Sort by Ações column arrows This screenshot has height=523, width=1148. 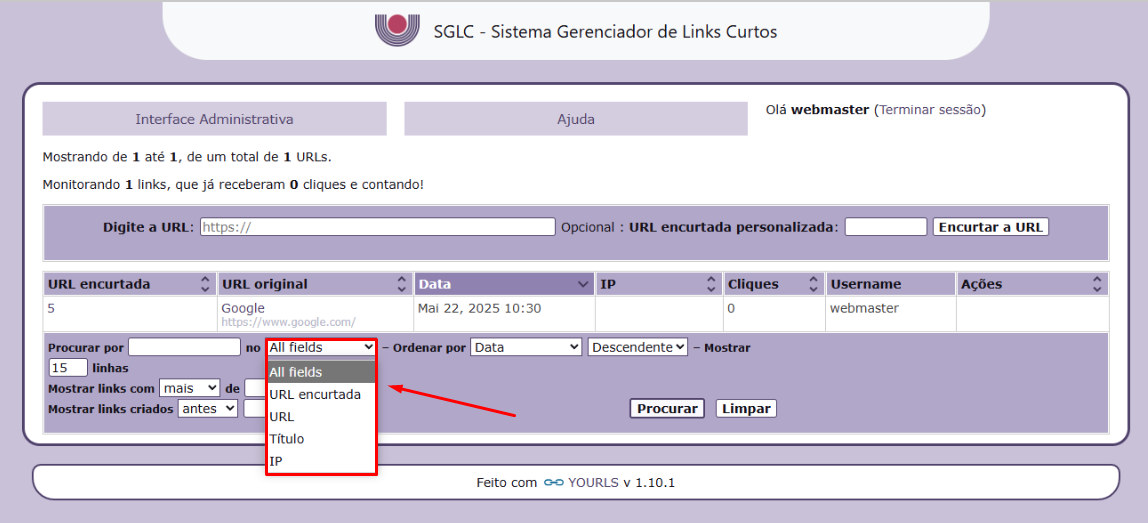(x=1097, y=283)
